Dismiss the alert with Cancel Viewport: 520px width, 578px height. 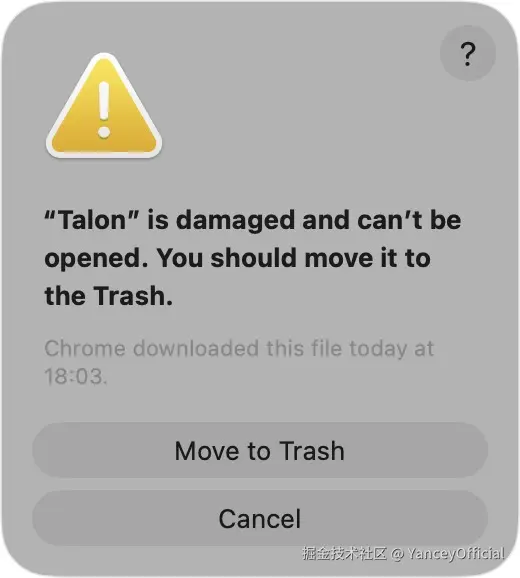point(260,518)
